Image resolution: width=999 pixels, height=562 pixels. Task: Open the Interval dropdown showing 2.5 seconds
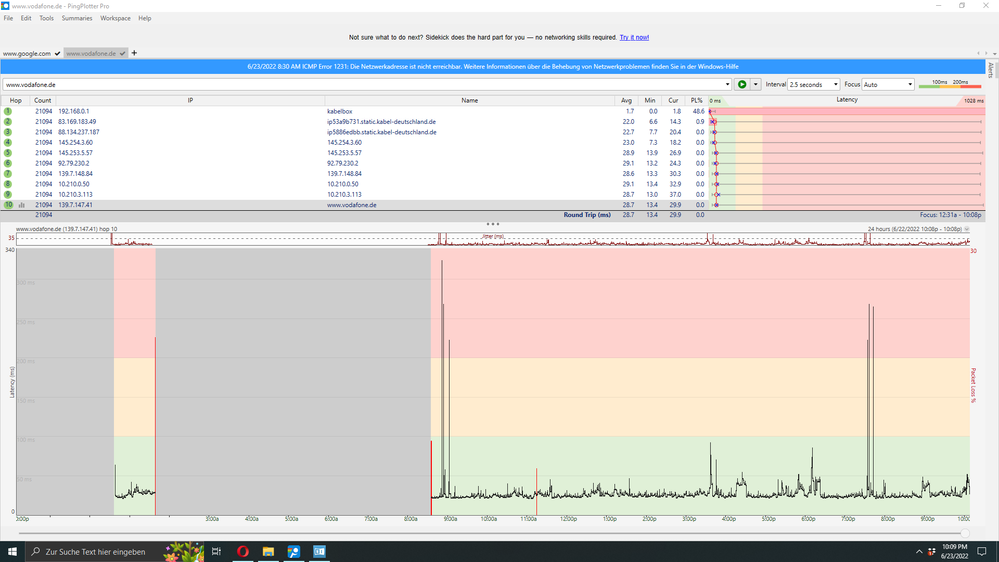tap(814, 84)
